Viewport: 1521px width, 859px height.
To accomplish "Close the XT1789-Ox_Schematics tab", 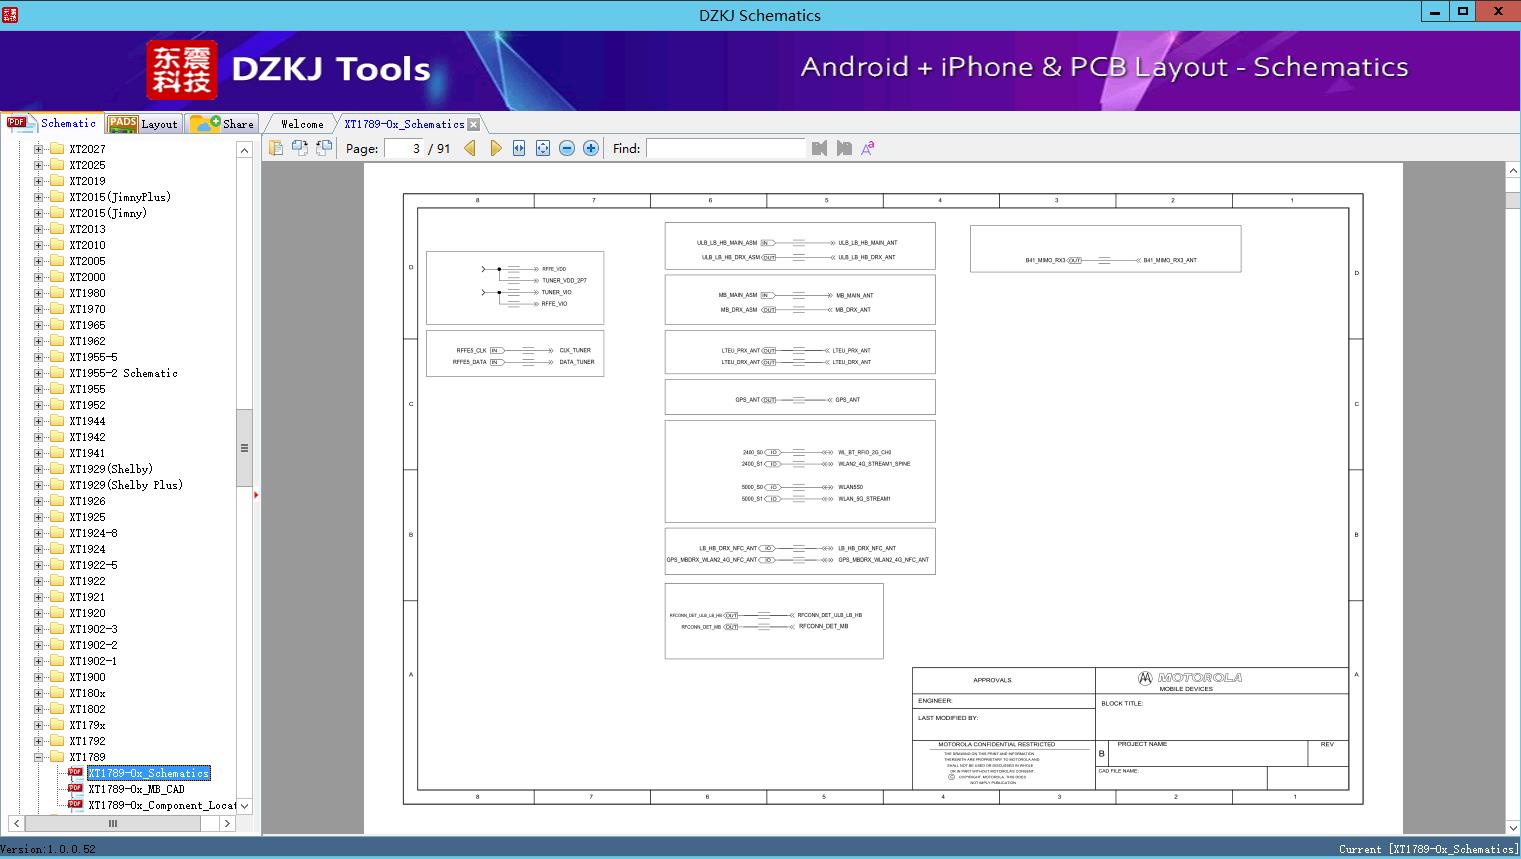I will 474,124.
